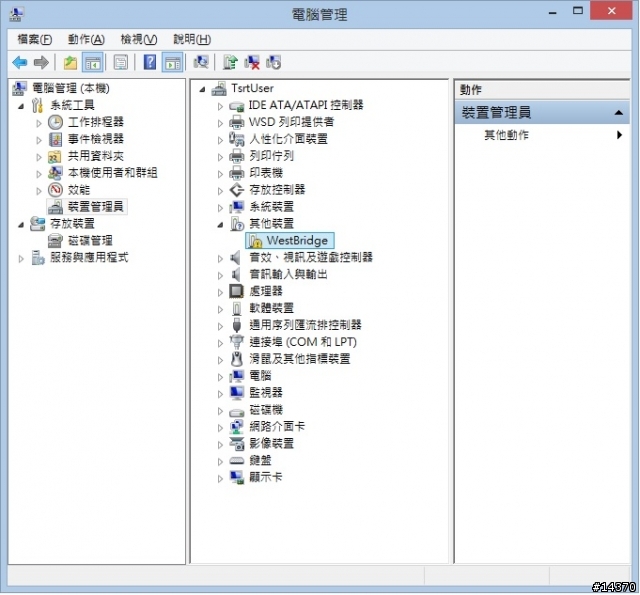This screenshot has width=640, height=595.
Task: Select 事件檢視器 icon in left tree
Action: click(x=55, y=139)
